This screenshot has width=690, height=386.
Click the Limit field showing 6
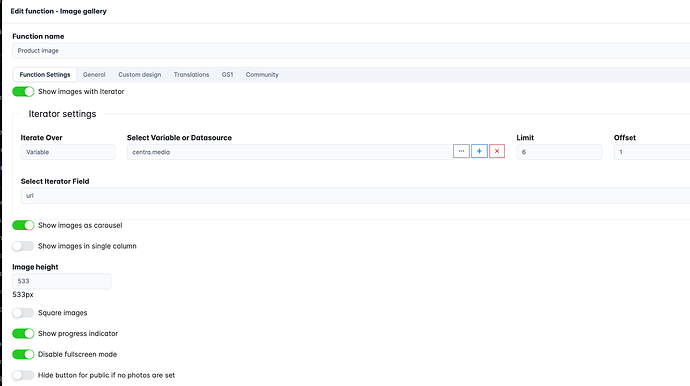(559, 152)
